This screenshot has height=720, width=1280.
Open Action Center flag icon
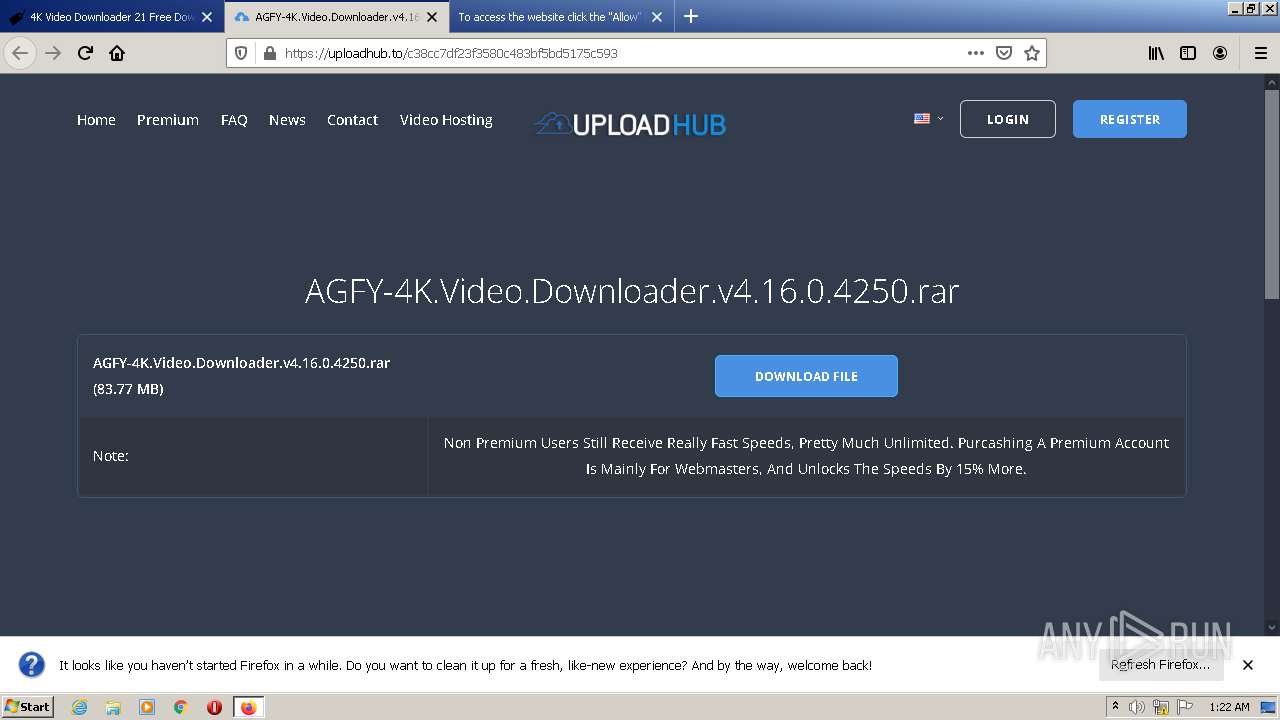pyautogui.click(x=1185, y=707)
